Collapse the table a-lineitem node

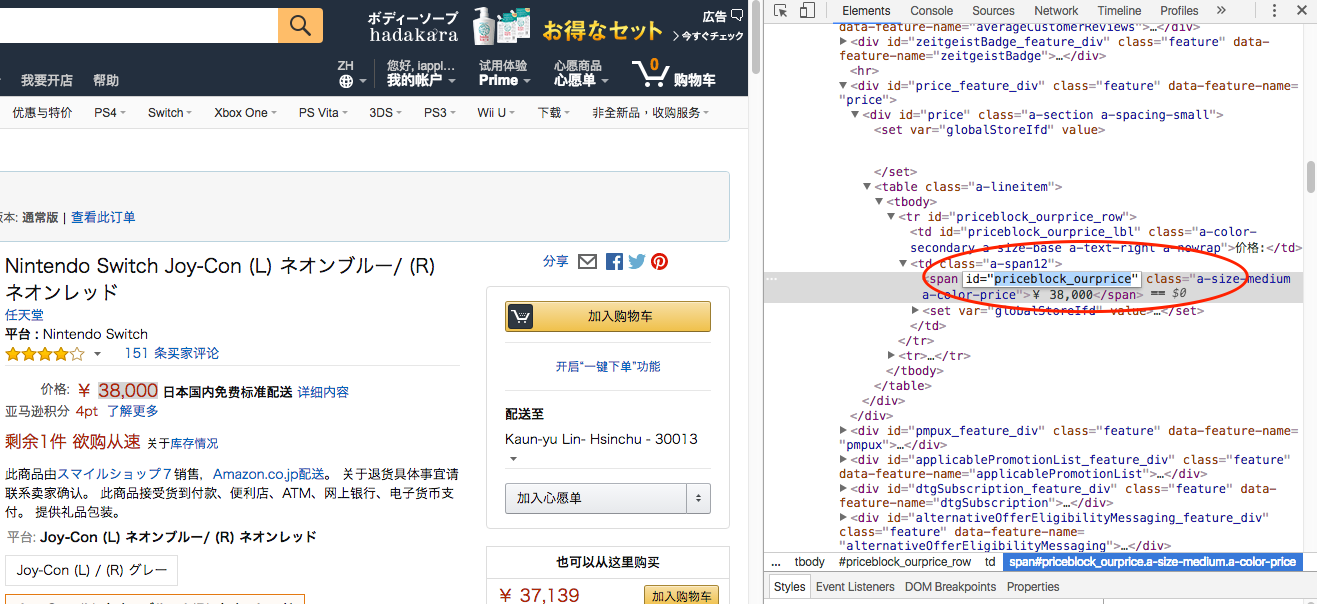(867, 187)
